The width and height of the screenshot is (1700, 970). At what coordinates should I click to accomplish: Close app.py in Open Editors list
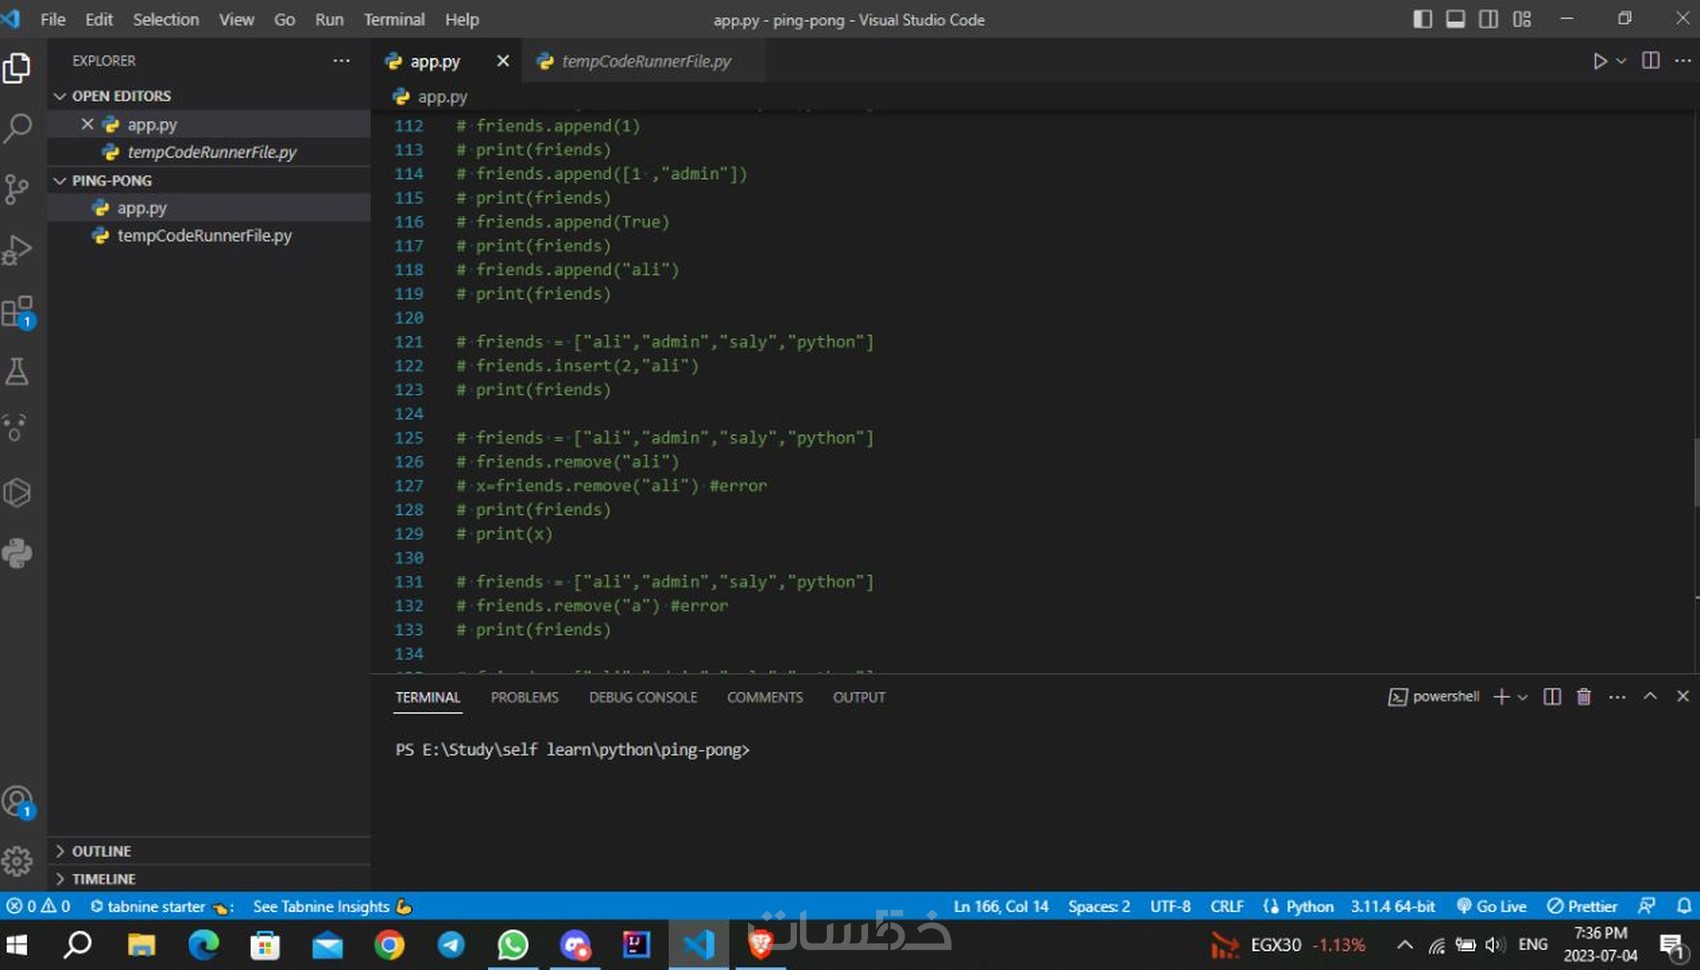tap(87, 124)
